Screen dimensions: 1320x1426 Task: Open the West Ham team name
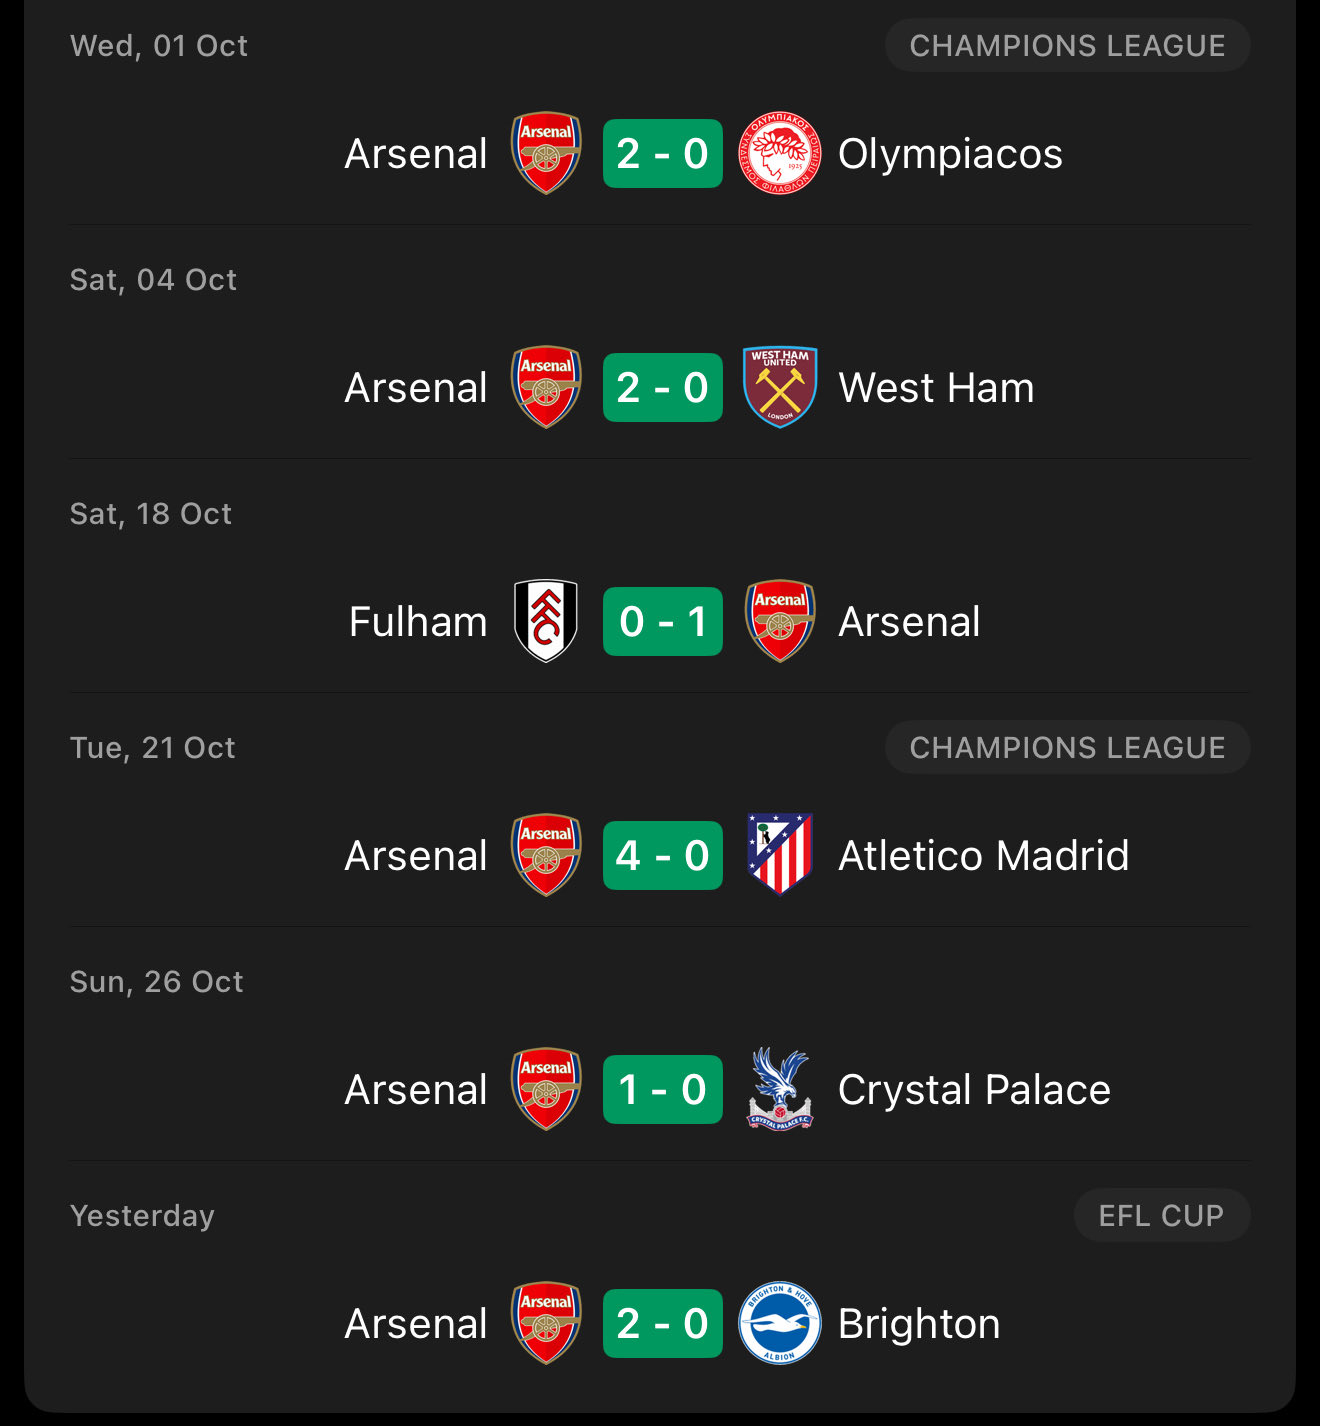click(x=936, y=388)
